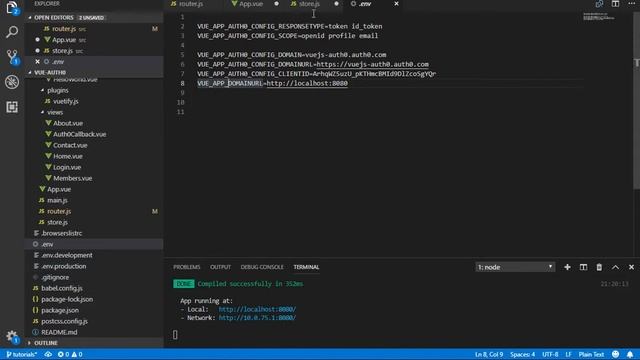Open Auth0Callback.vue file
640x360 pixels.
click(x=79, y=134)
